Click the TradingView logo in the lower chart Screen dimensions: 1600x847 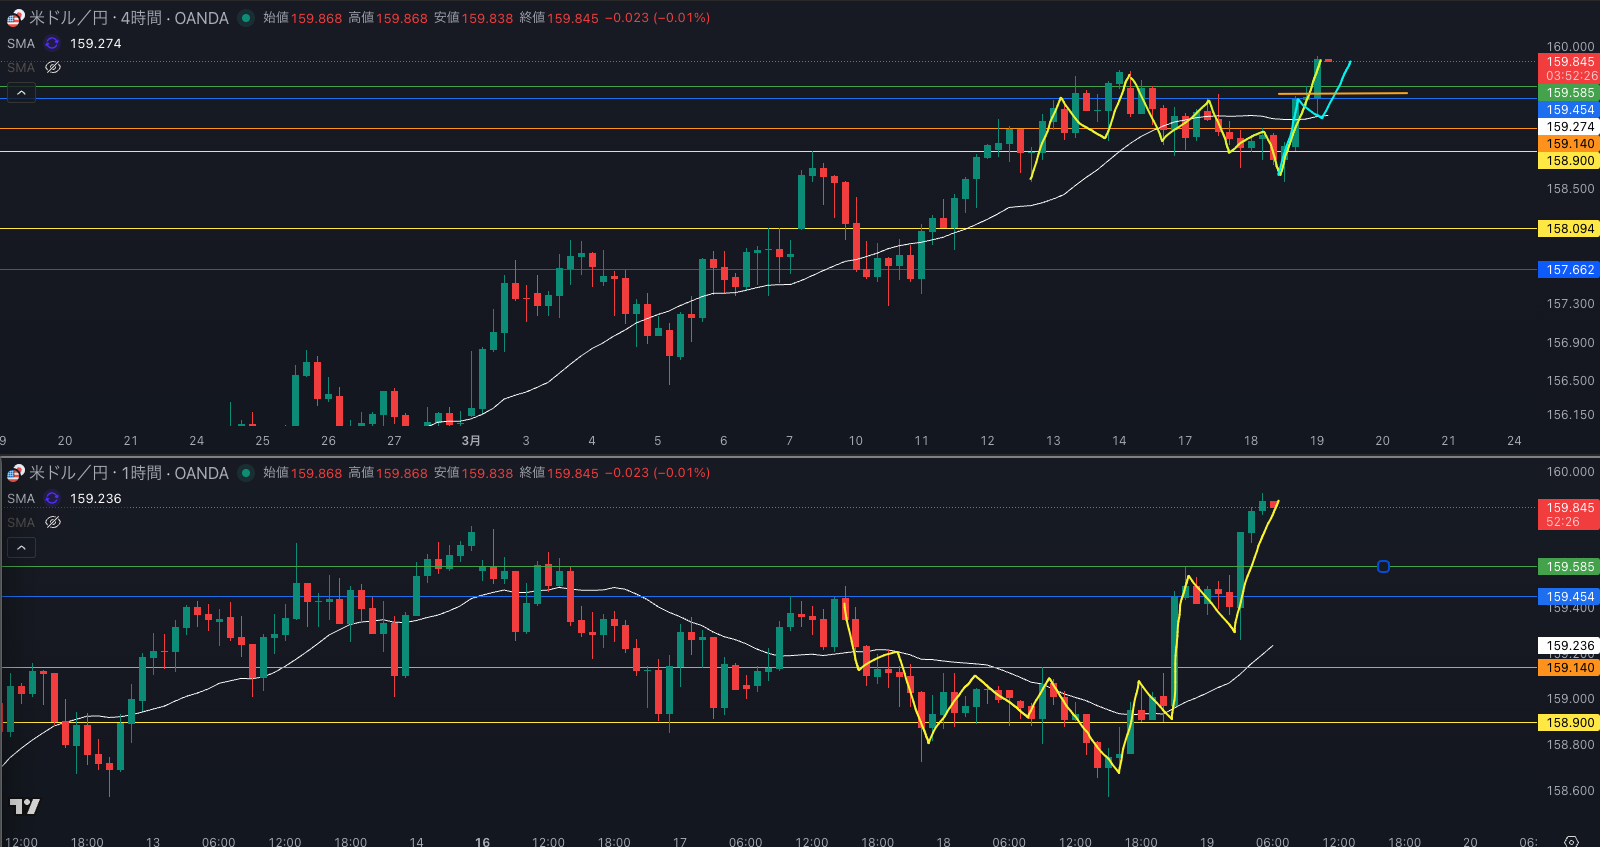25,806
